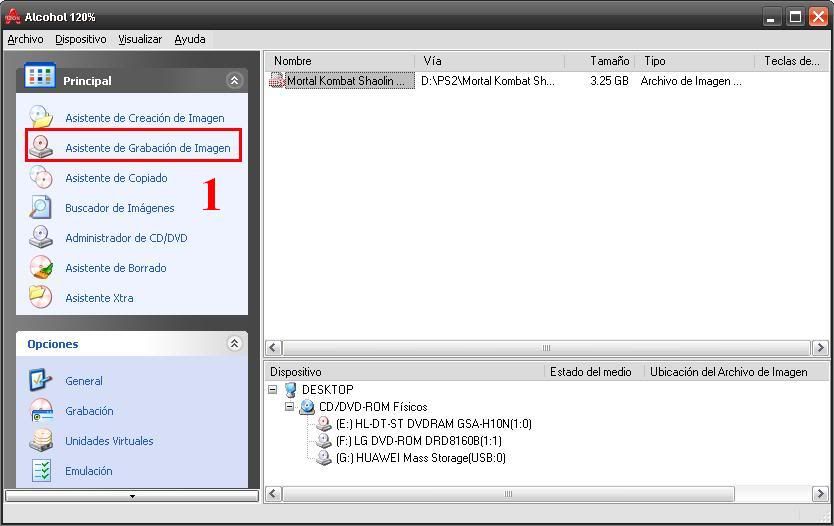Collapse the DESKTOP tree node

273,389
